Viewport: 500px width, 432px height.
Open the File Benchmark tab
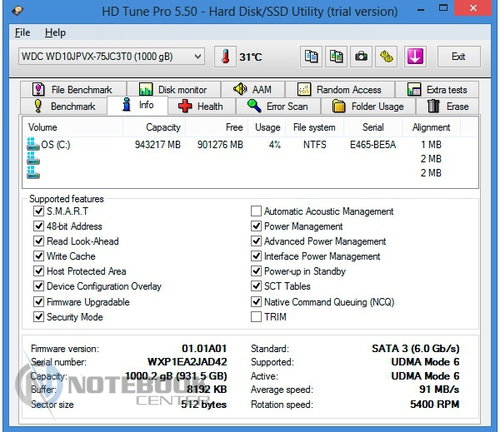(x=73, y=89)
